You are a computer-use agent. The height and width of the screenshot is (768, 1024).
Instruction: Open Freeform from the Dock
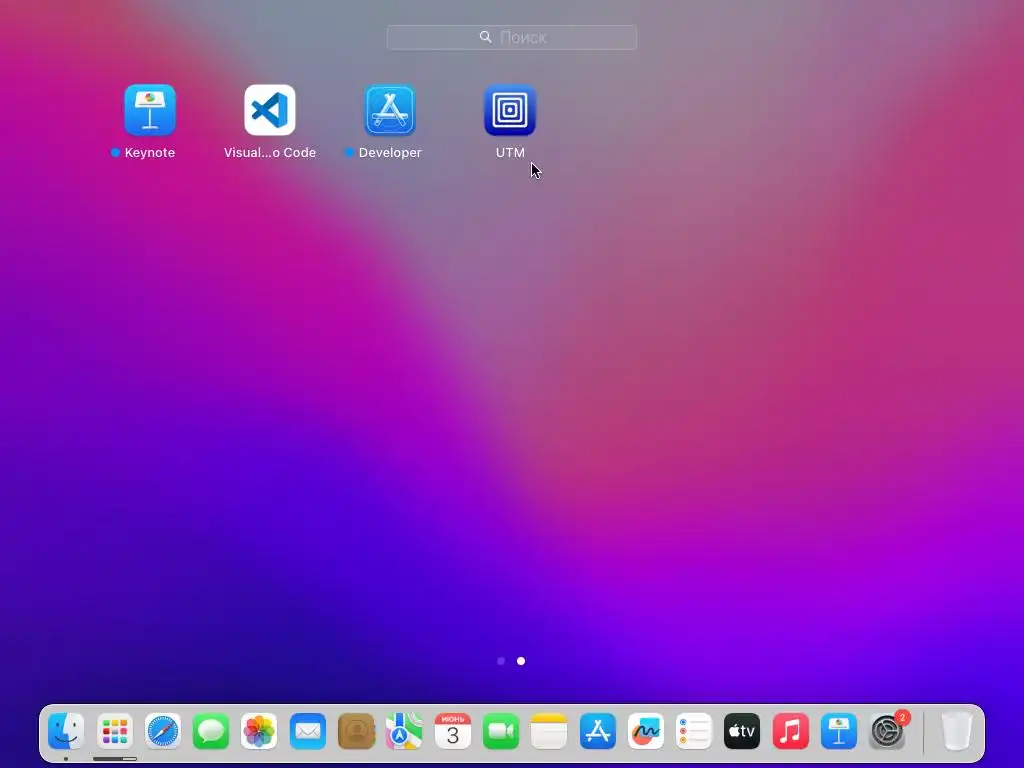pos(646,731)
